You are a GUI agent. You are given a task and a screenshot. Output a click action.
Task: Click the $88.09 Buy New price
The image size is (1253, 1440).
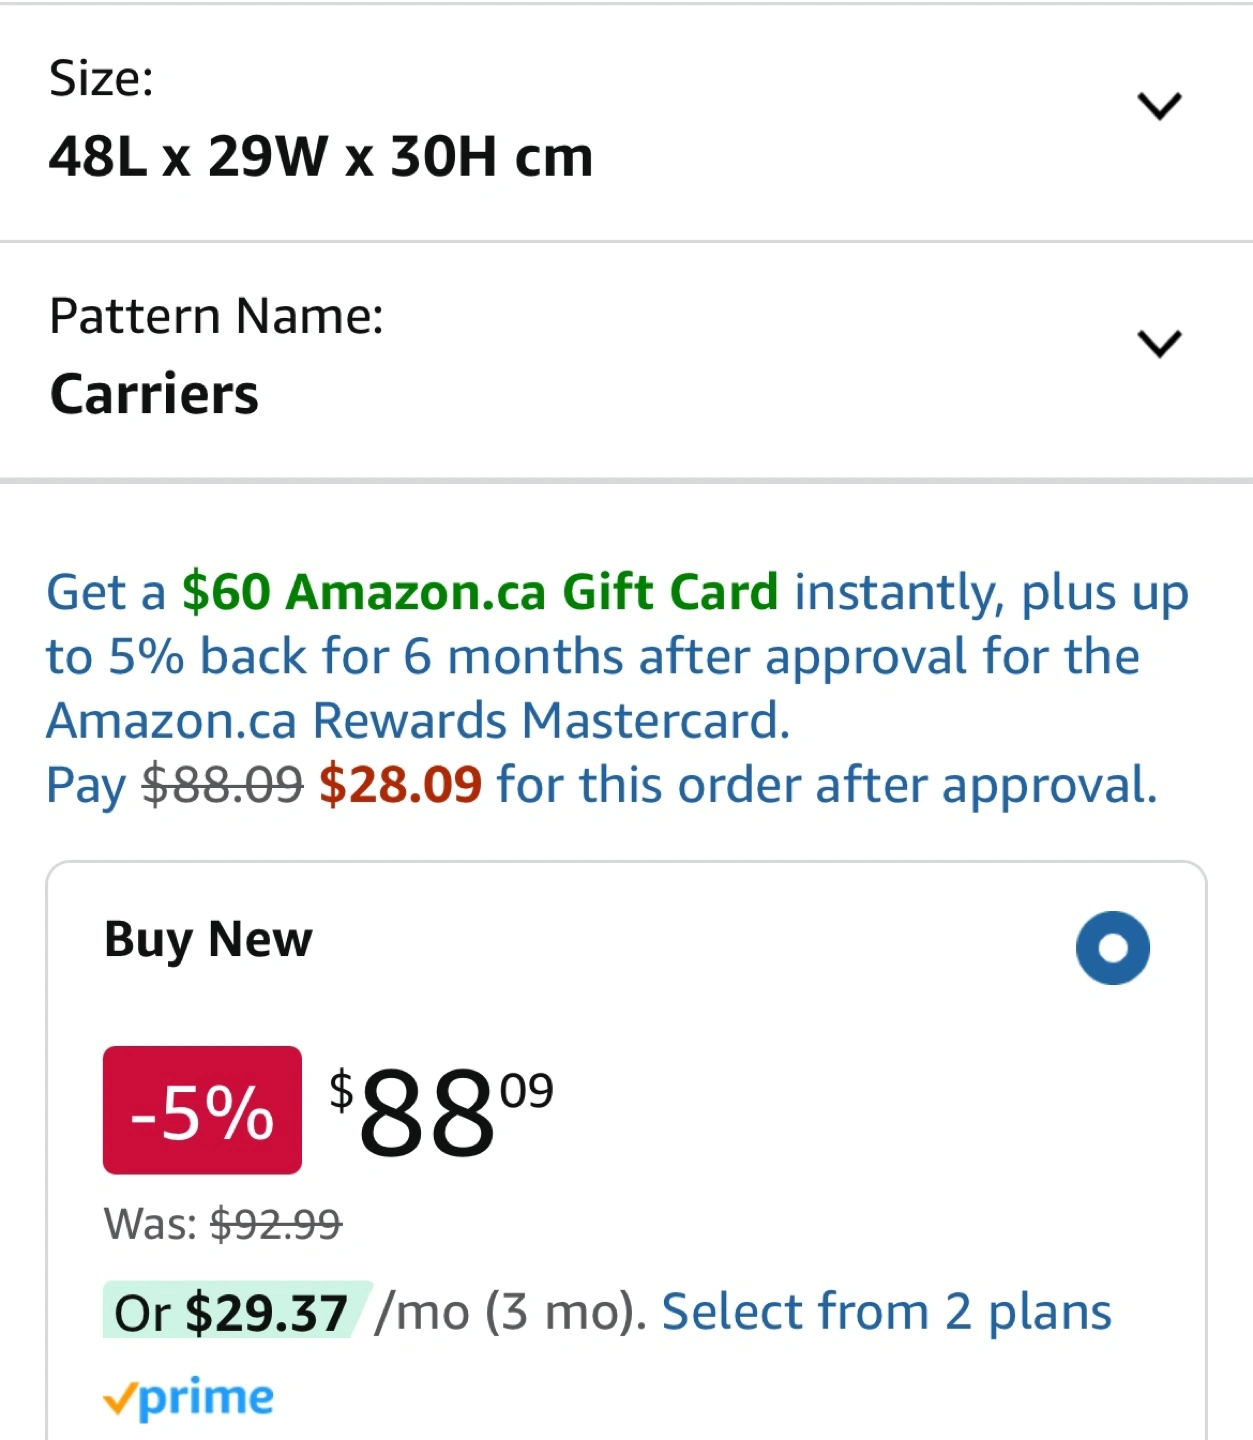440,1110
